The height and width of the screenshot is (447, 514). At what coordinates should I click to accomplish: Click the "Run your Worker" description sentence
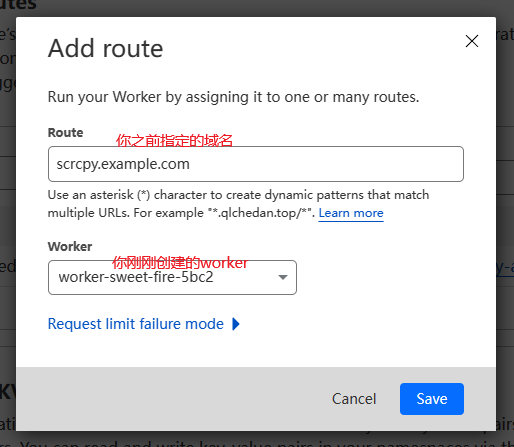tap(233, 97)
